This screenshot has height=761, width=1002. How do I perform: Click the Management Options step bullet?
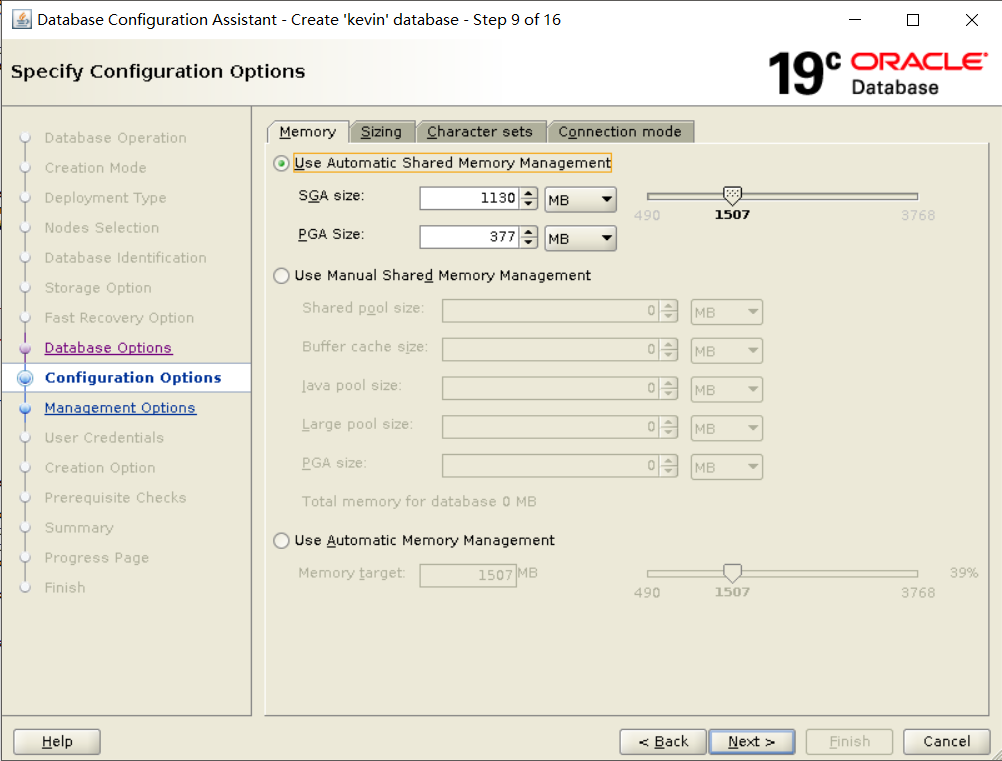pos(26,408)
